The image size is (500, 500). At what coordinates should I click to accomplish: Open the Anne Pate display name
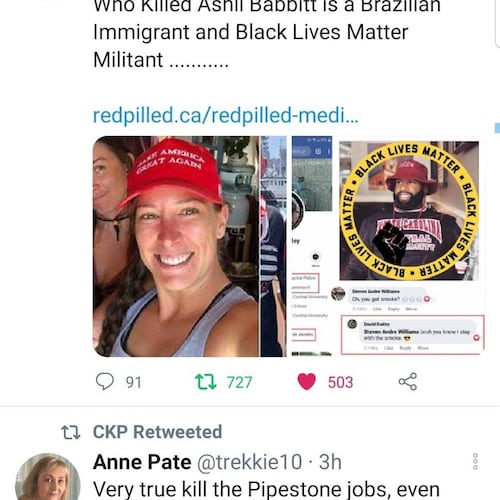(142, 462)
